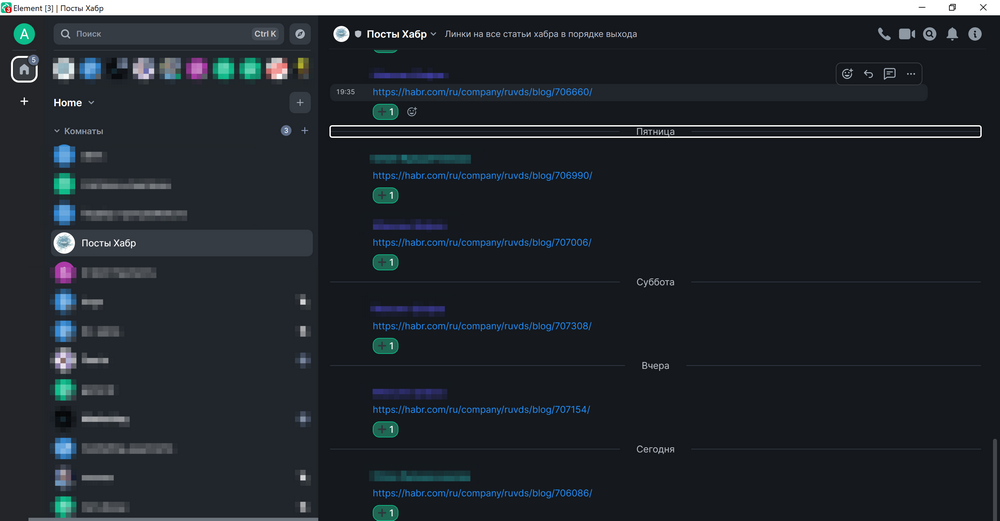
Task: Open the Home dropdown chevron
Action: click(x=91, y=103)
